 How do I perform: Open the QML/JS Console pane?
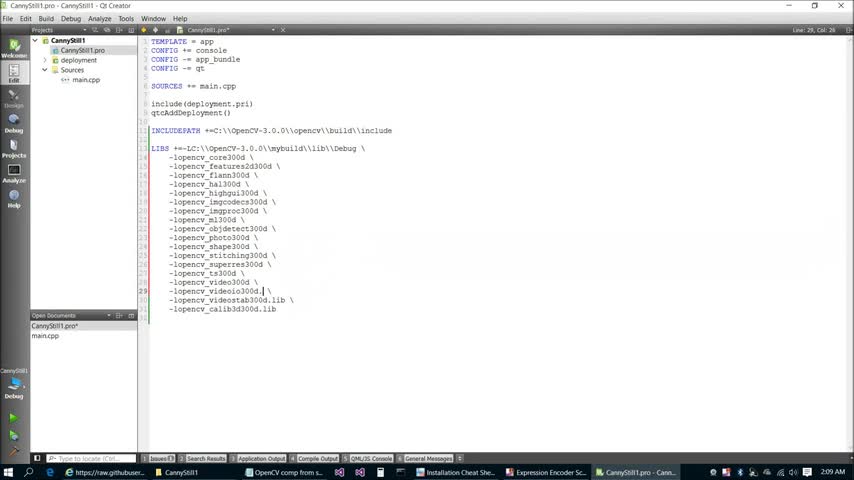click(x=368, y=459)
